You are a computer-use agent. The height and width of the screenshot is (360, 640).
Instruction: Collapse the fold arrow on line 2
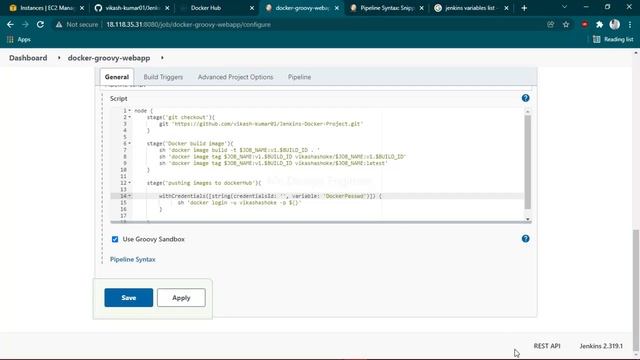point(130,117)
